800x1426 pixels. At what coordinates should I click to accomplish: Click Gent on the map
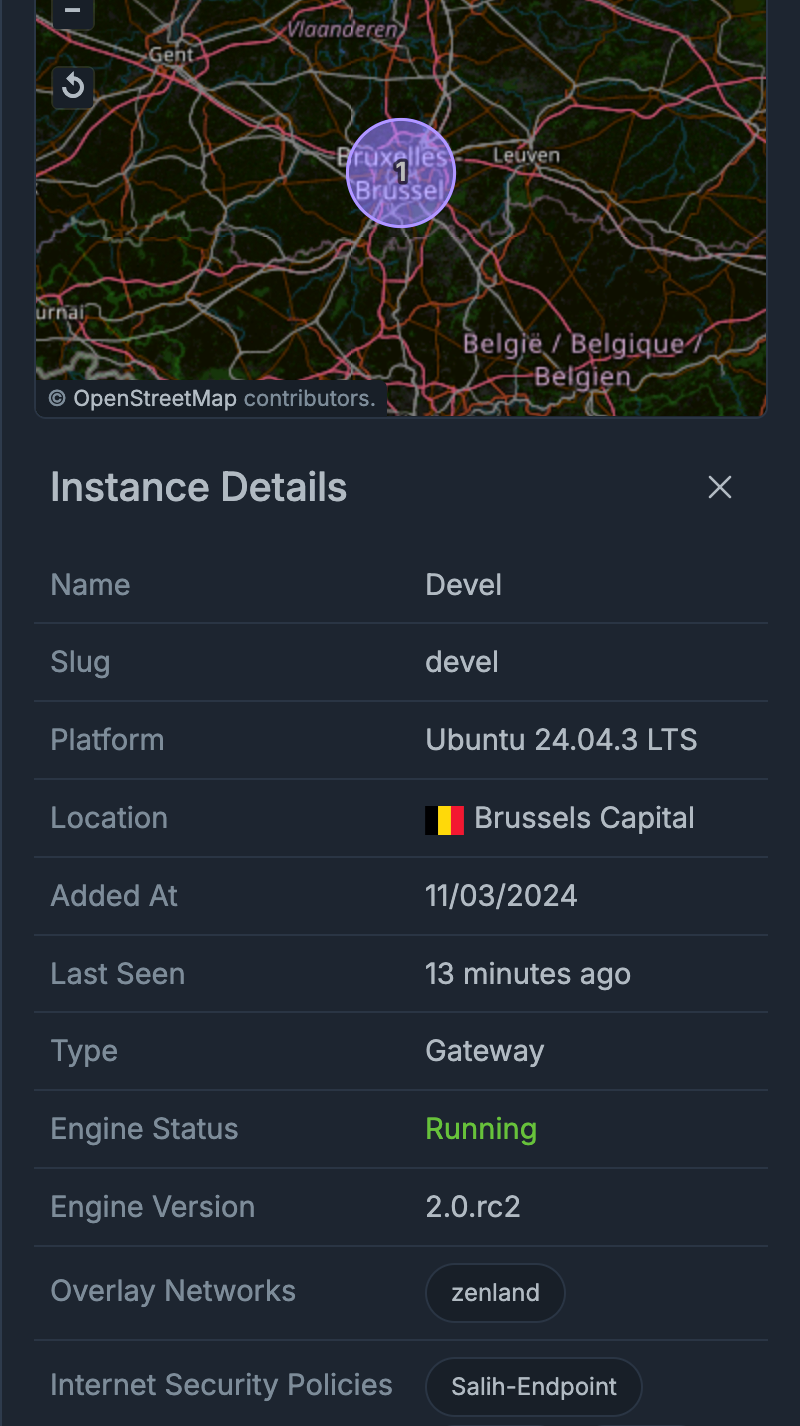(x=171, y=55)
